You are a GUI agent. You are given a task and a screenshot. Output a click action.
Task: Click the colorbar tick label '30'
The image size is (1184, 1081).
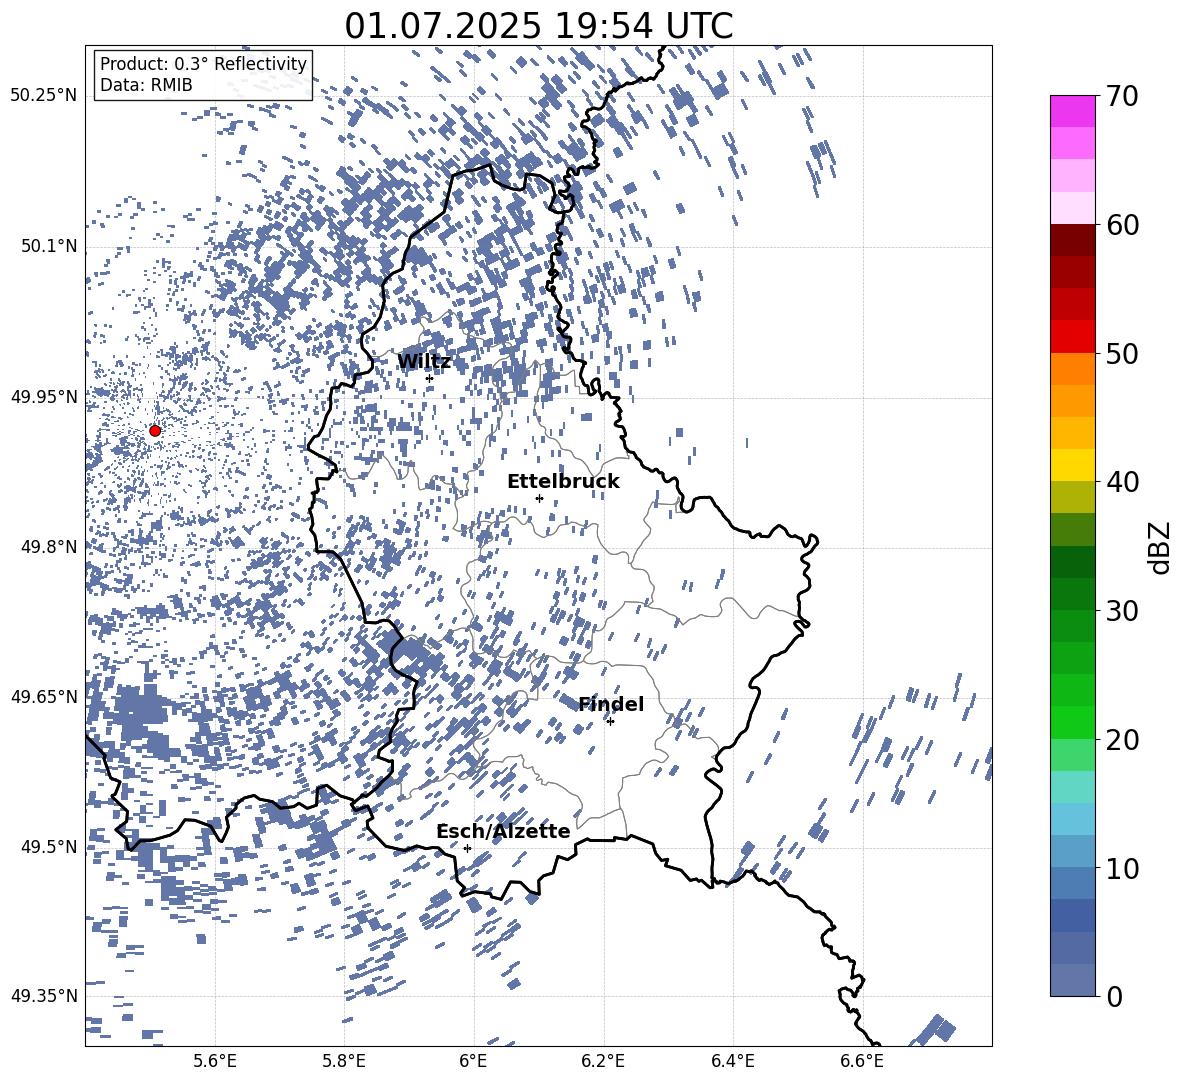click(x=1123, y=611)
